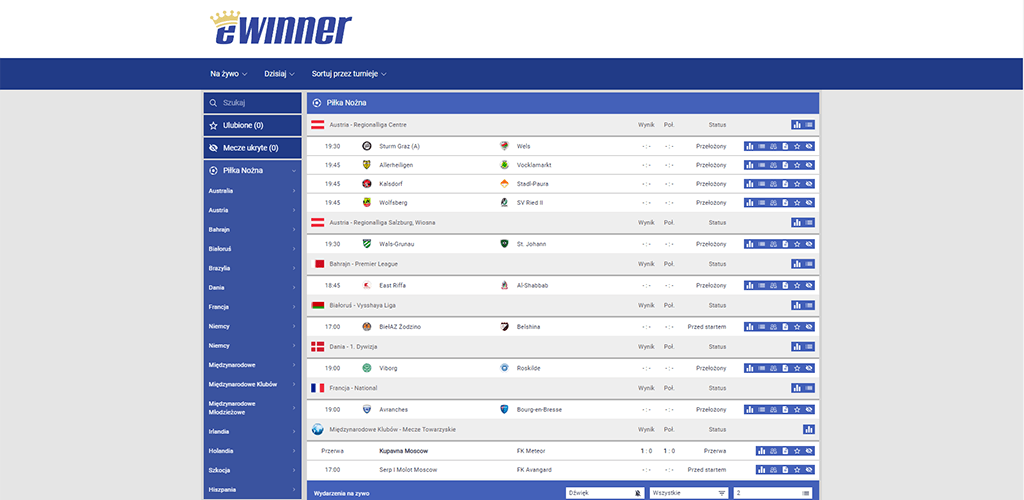Viewport: 1024px width, 500px height.
Task: Open table list icon for Wals-Grunau match
Action: 761,244
